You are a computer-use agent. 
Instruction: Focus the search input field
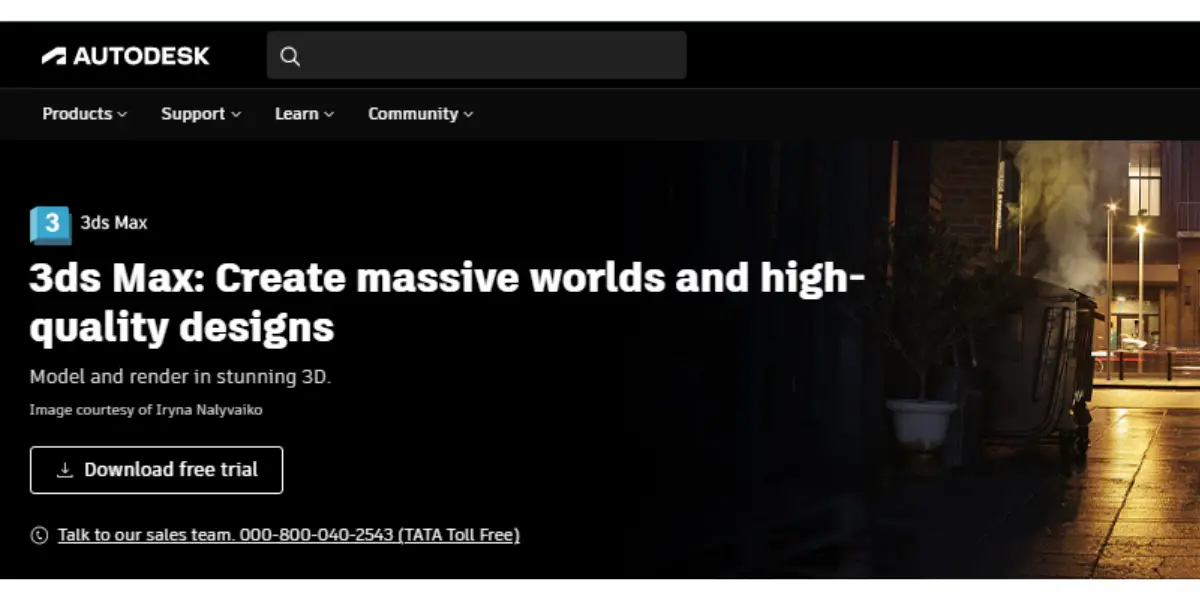tap(476, 55)
